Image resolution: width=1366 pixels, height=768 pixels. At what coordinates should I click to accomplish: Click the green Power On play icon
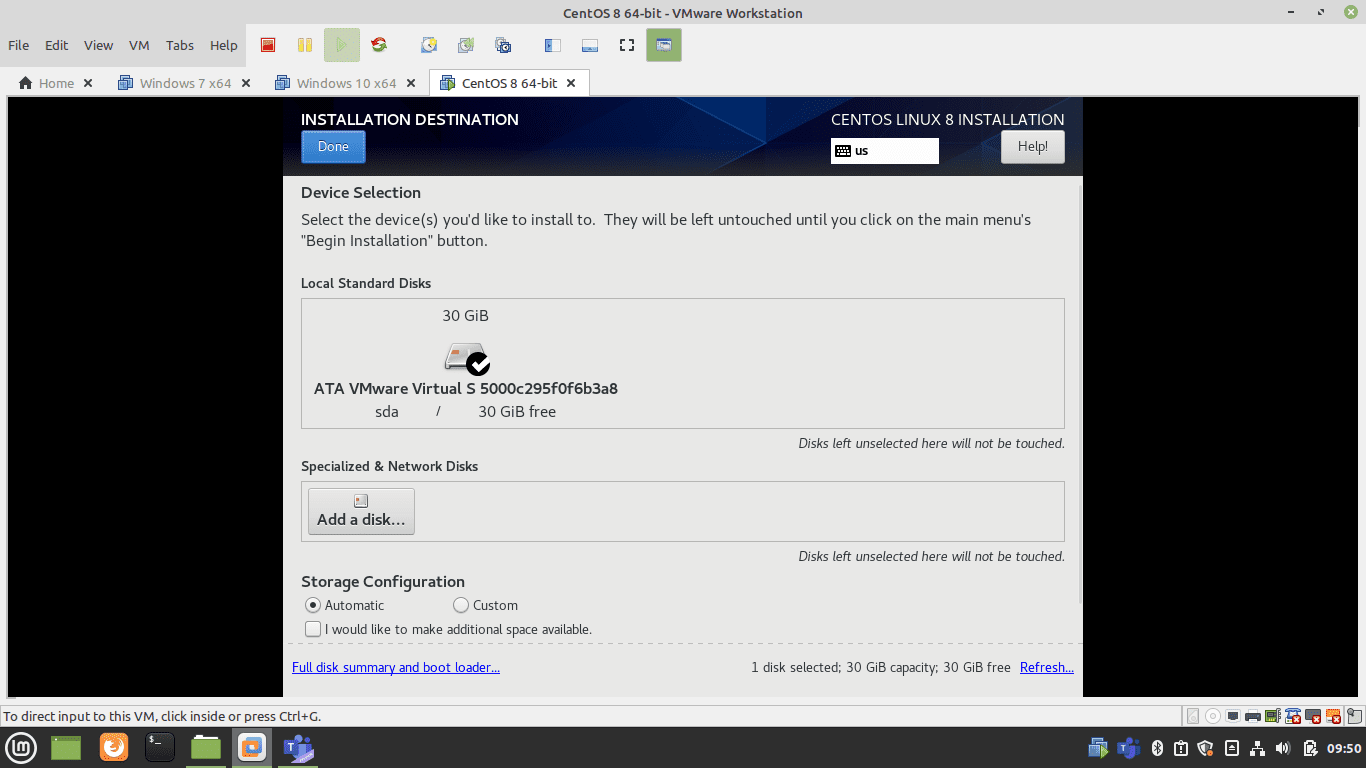pos(341,45)
